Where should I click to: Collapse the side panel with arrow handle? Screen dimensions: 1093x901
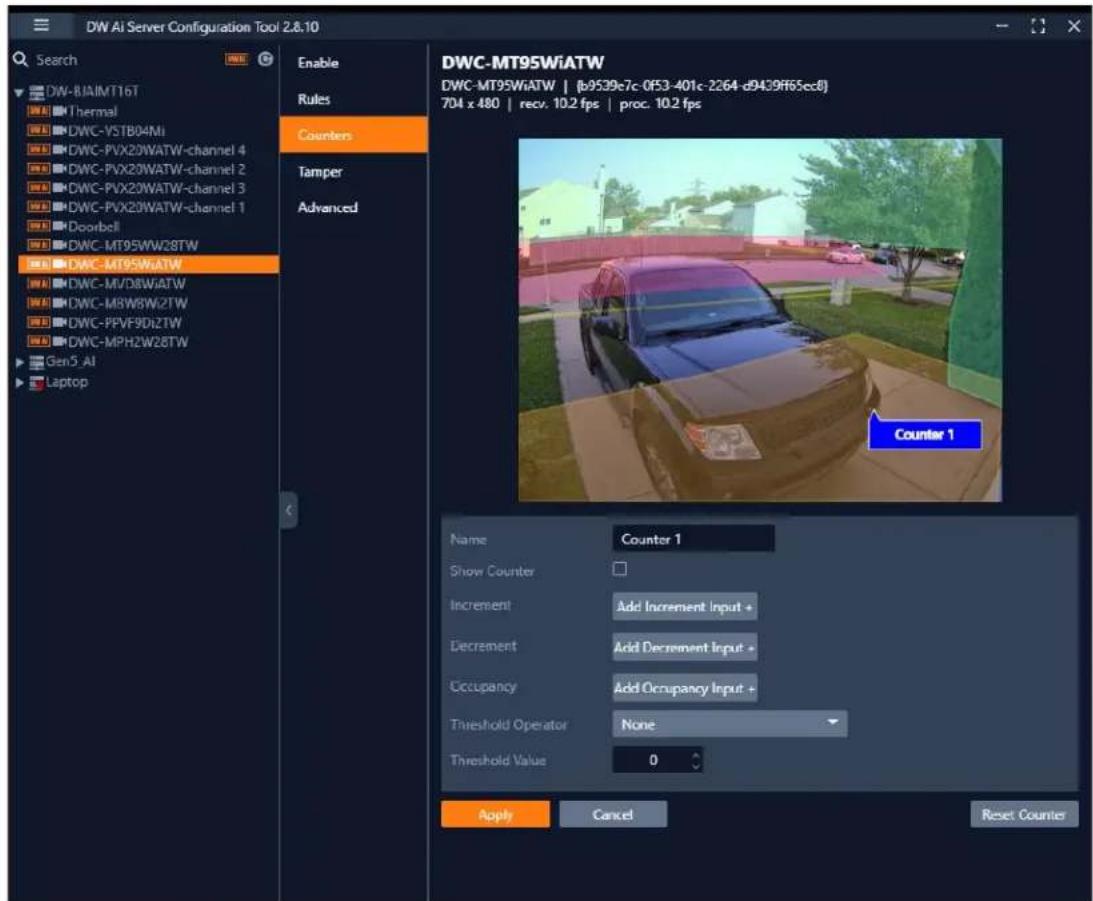point(289,510)
